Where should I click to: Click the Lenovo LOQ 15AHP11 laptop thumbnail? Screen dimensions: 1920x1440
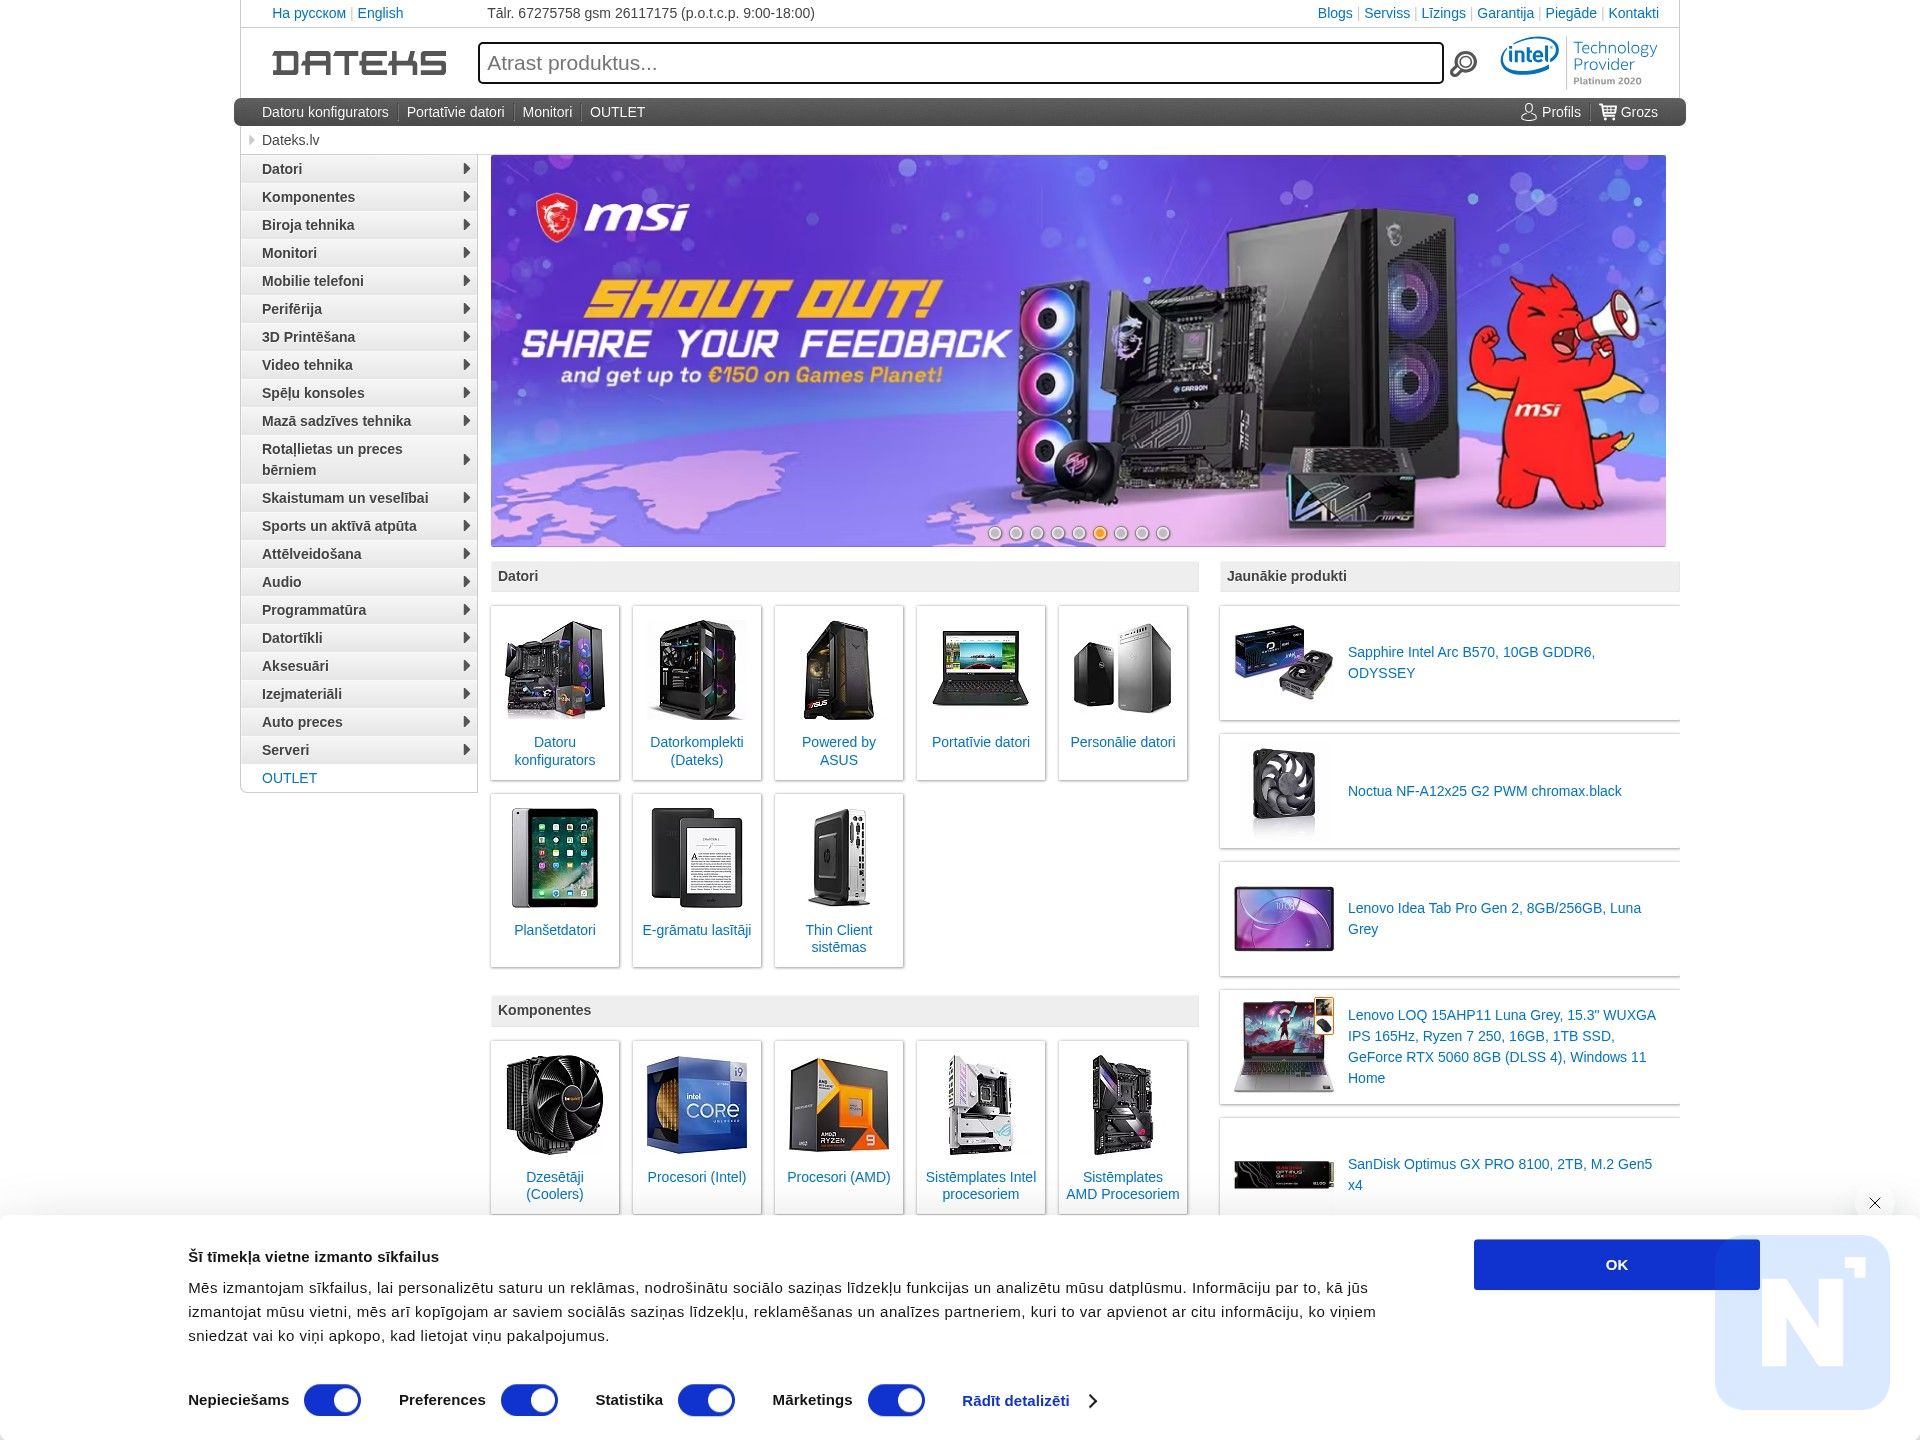point(1284,1046)
